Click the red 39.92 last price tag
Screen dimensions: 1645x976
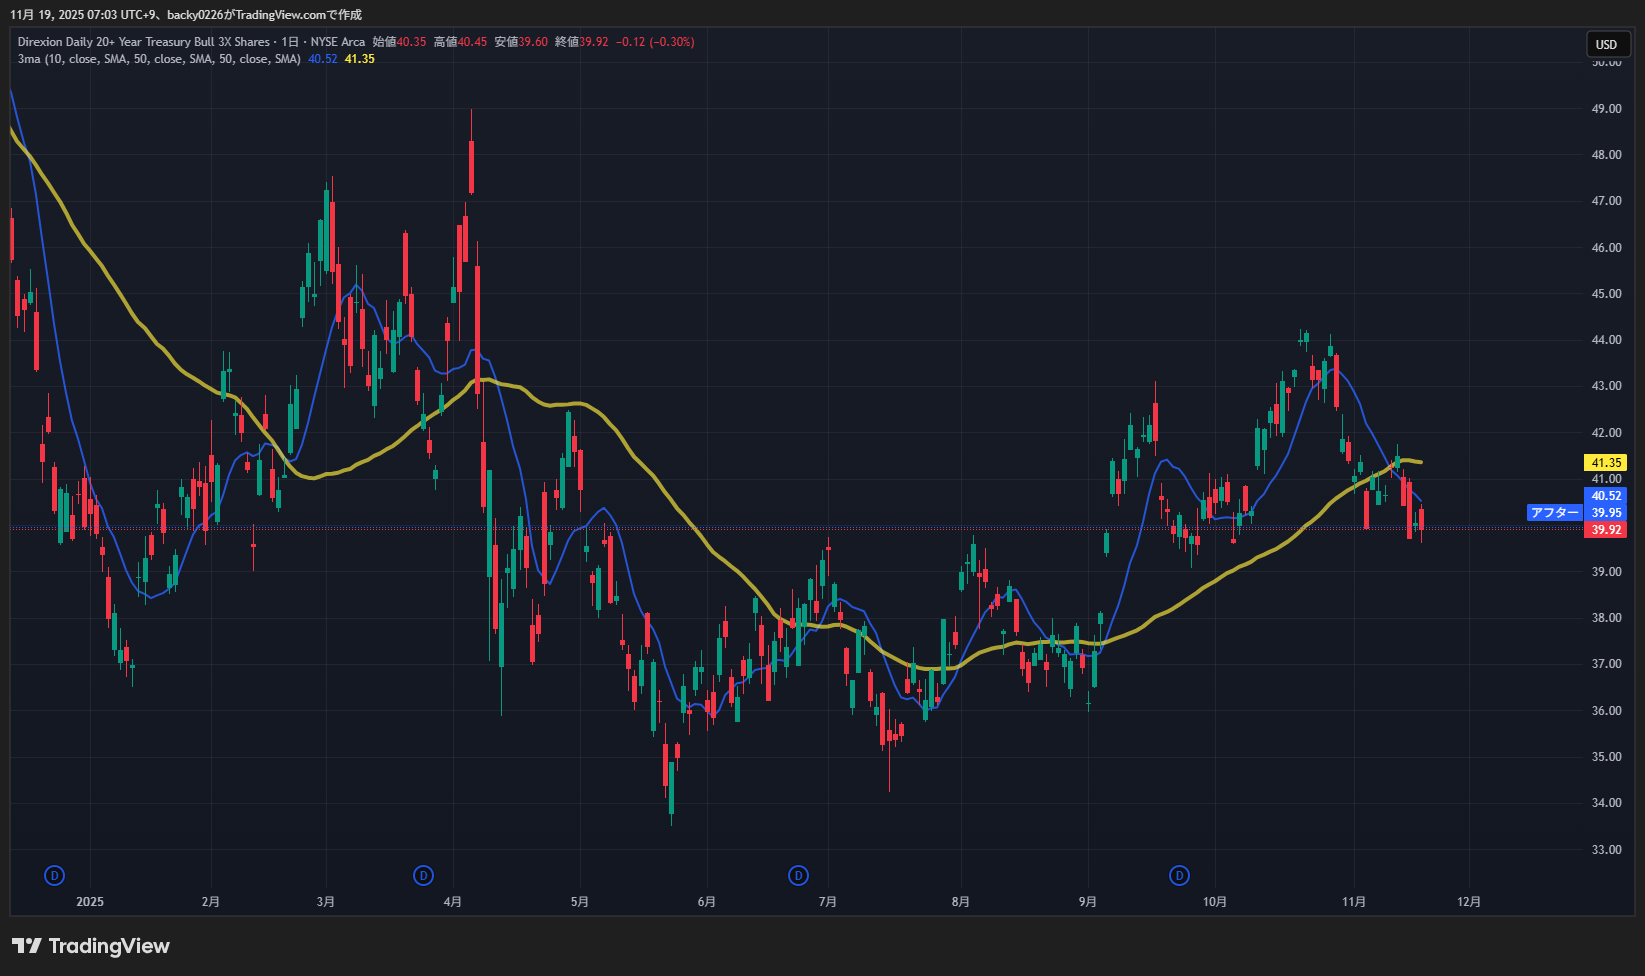pos(1606,530)
